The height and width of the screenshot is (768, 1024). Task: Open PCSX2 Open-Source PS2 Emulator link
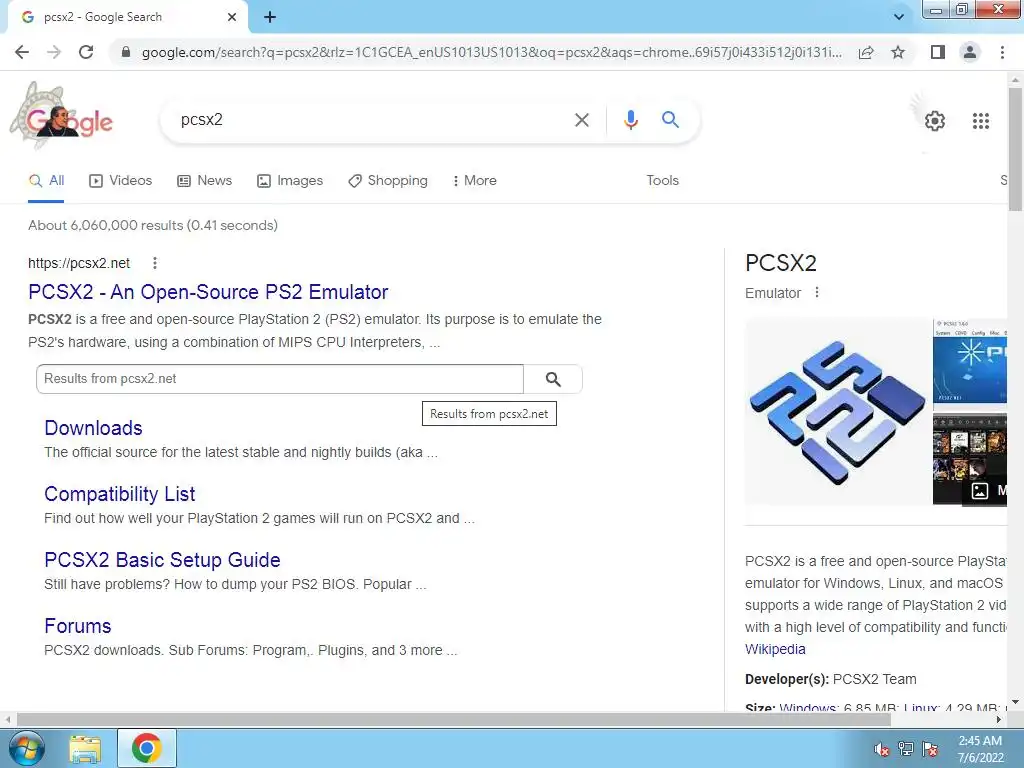point(208,292)
